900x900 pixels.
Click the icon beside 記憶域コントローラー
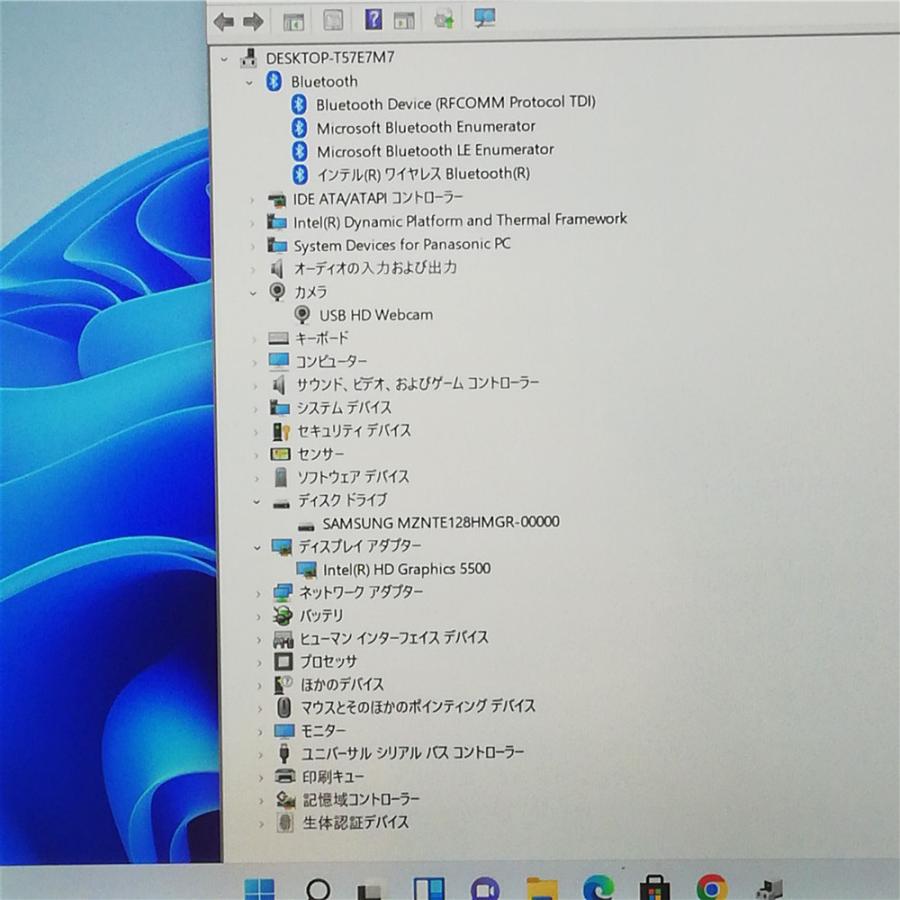click(285, 800)
